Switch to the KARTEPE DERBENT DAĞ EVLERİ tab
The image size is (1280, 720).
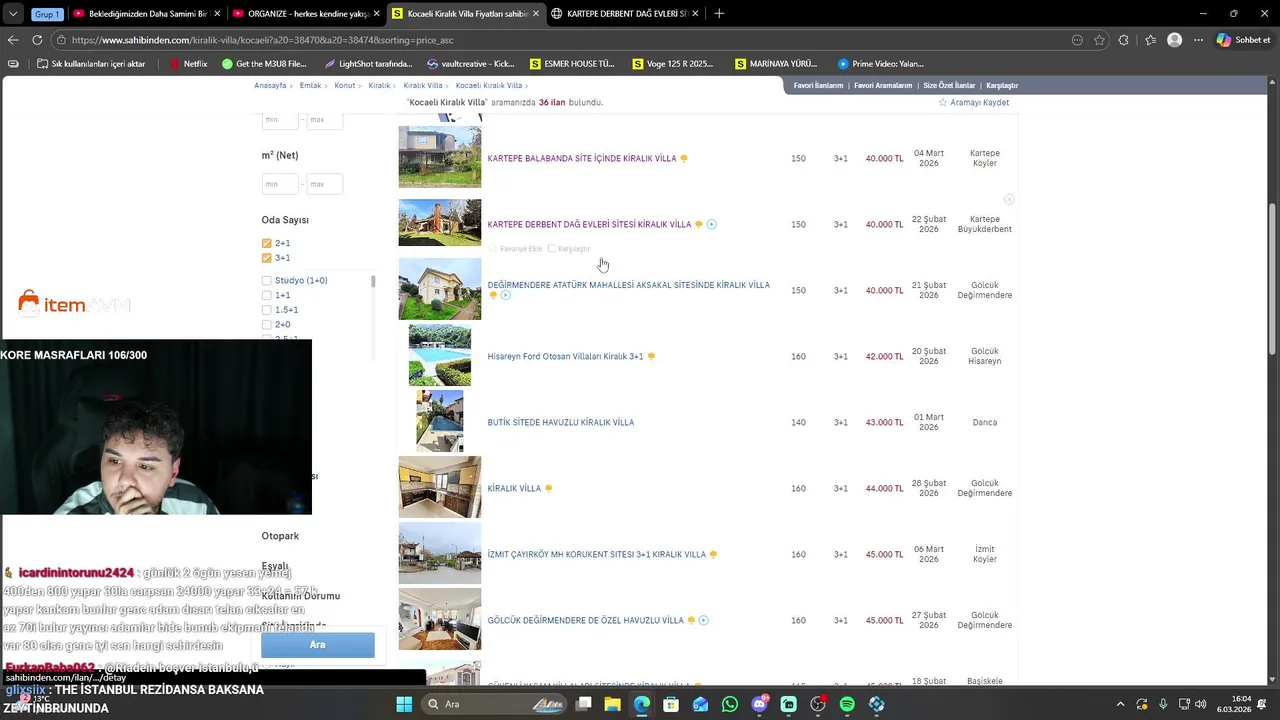tap(625, 14)
